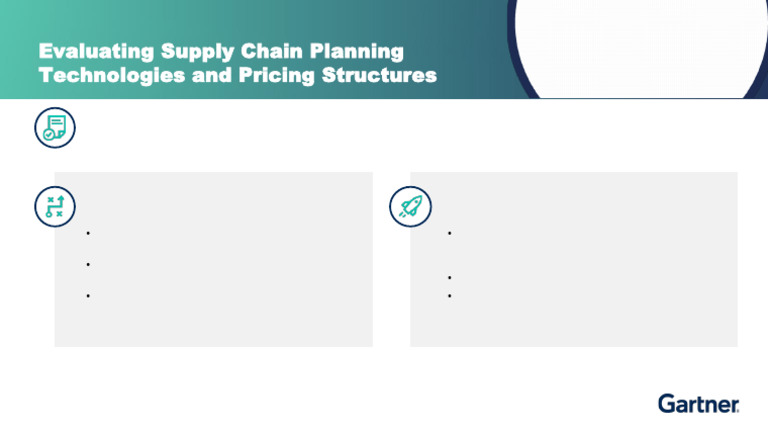Click the document with checkmark icon
Screen dimensions: 768x433
coord(55,128)
